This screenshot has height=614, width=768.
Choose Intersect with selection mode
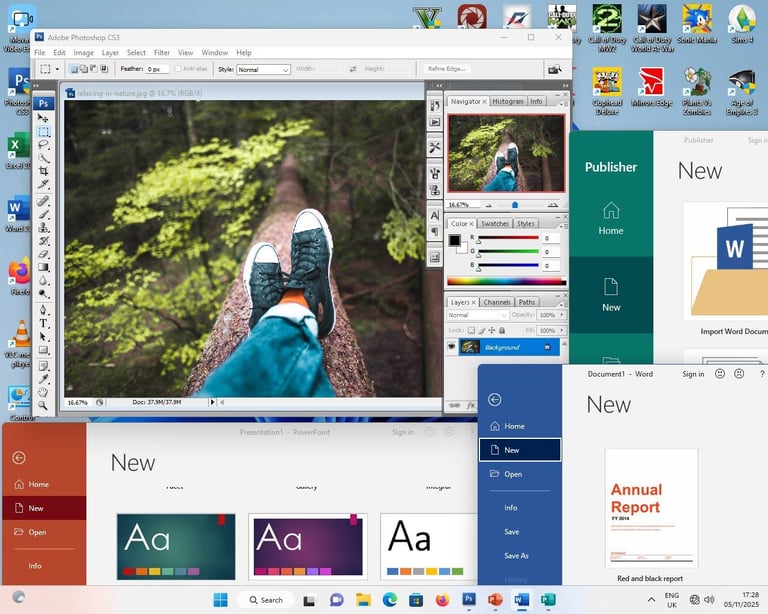(x=104, y=69)
